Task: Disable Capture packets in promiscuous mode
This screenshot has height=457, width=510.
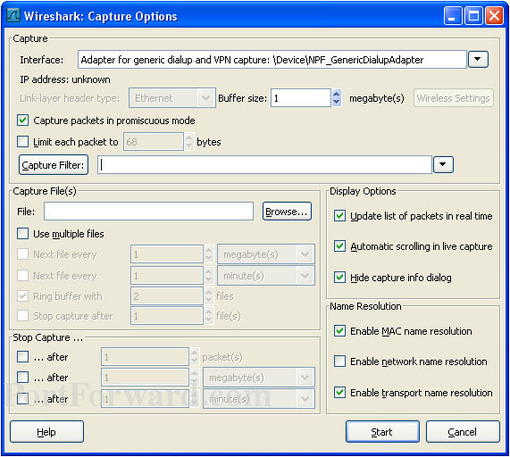Action: coord(23,120)
